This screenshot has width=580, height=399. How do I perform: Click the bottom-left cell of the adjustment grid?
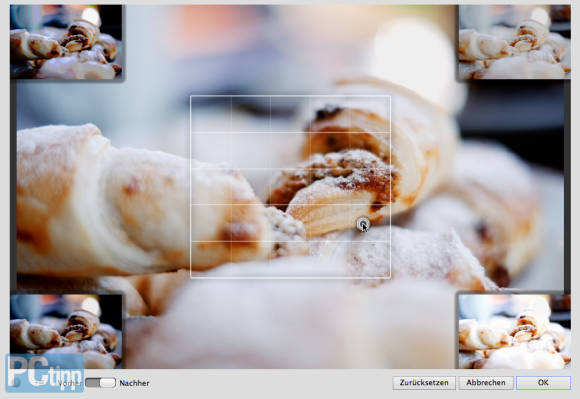point(210,259)
